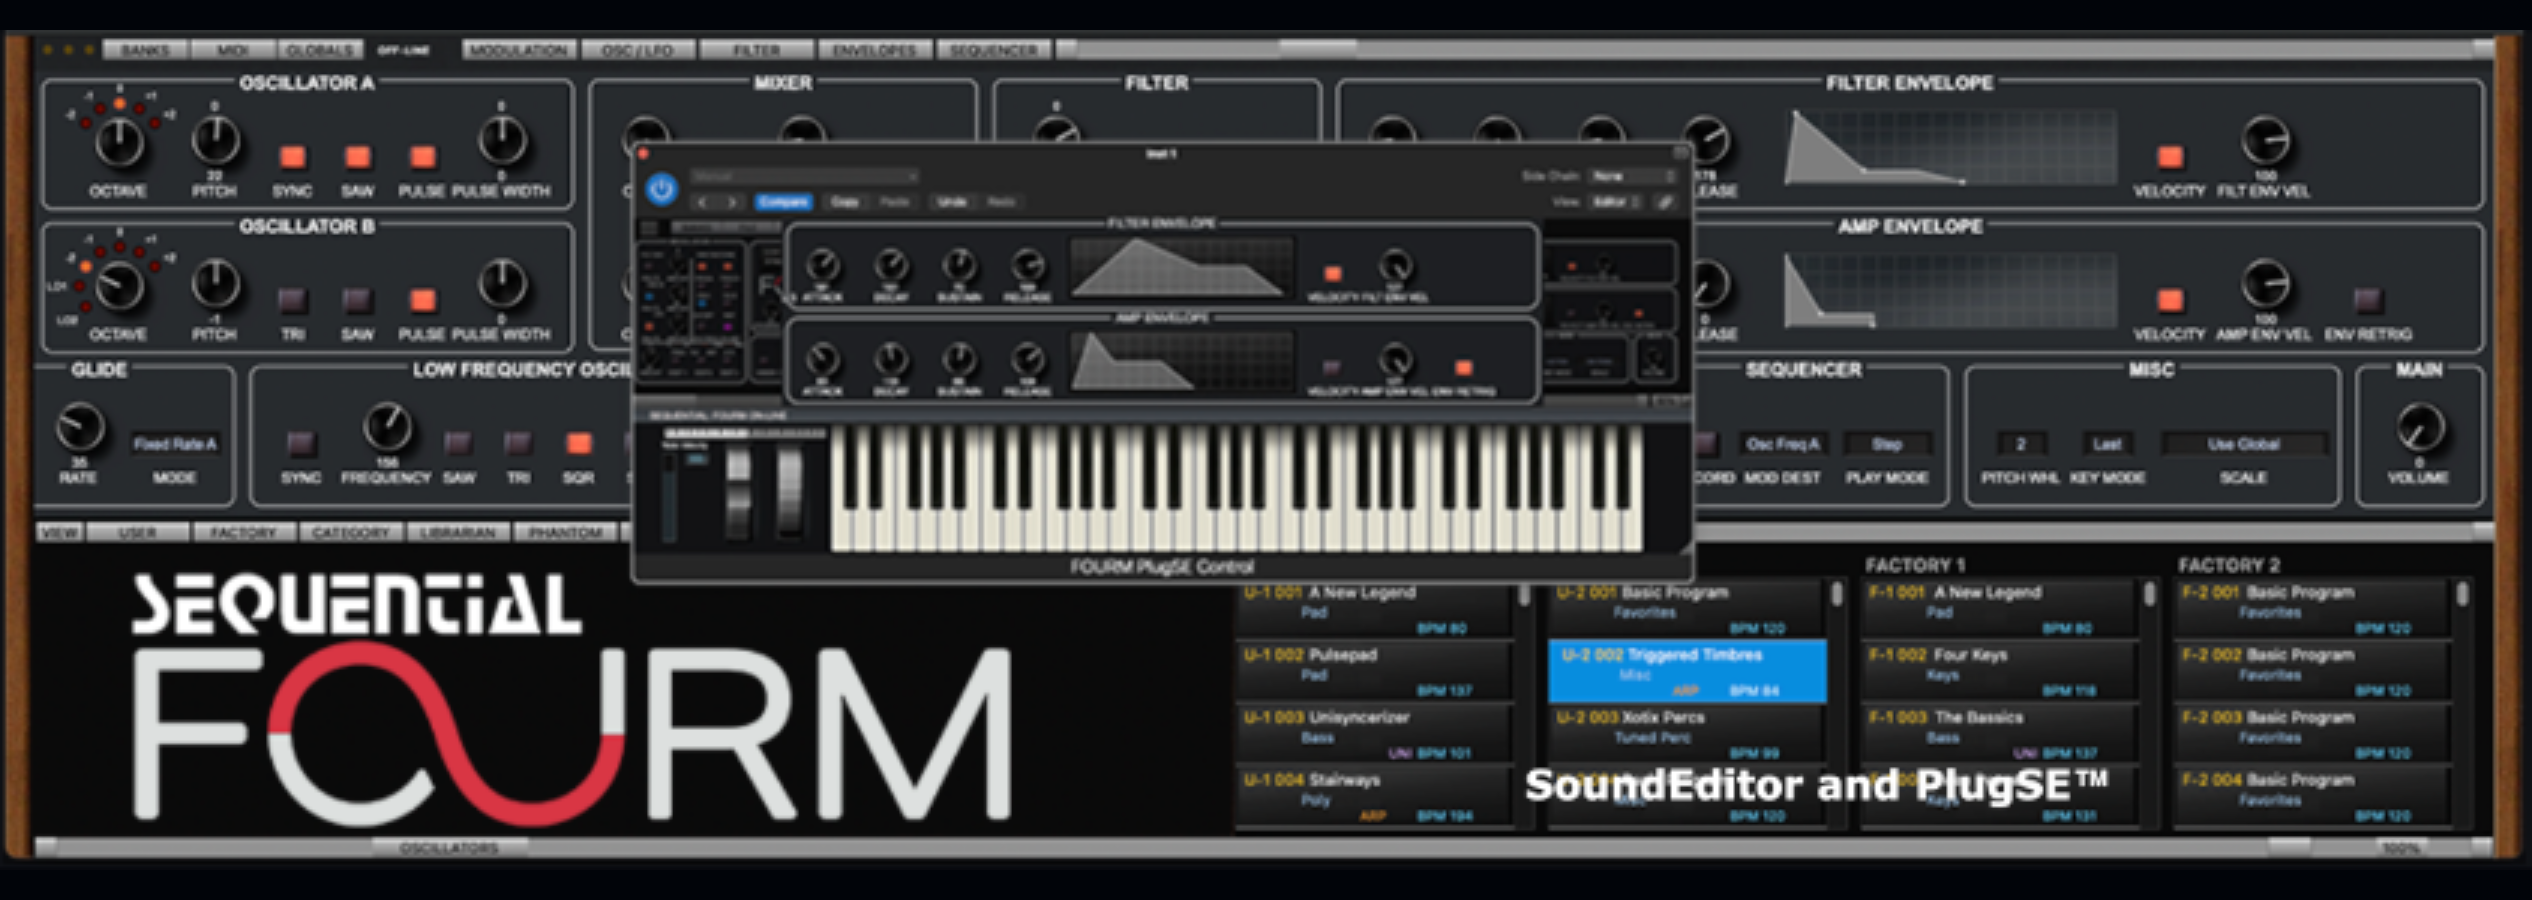Click the Glide Rate knob
The height and width of the screenshot is (900, 2532).
(x=80, y=428)
